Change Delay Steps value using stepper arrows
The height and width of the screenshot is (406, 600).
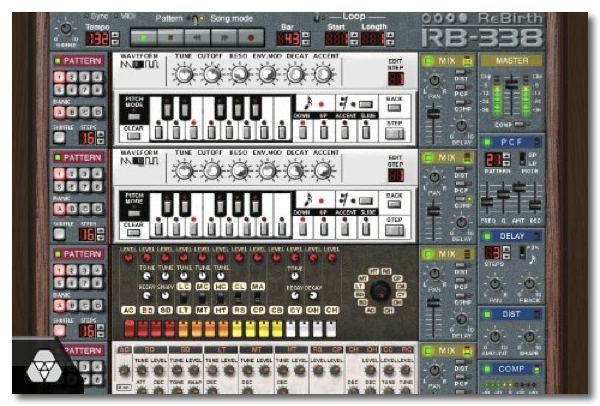click(x=506, y=253)
